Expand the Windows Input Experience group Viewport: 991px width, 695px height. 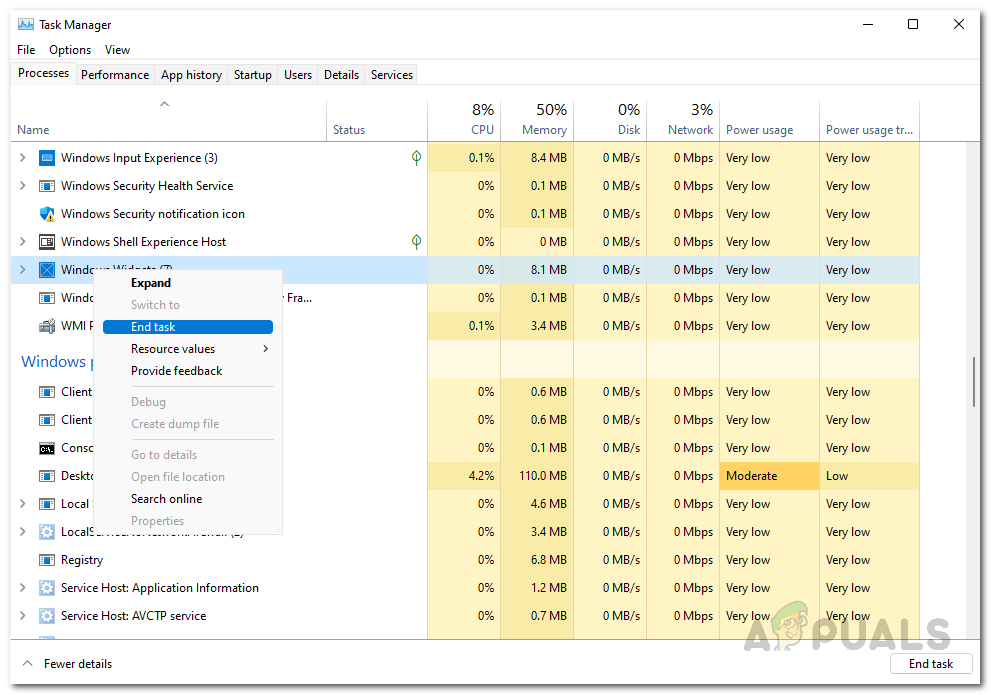pyautogui.click(x=23, y=158)
